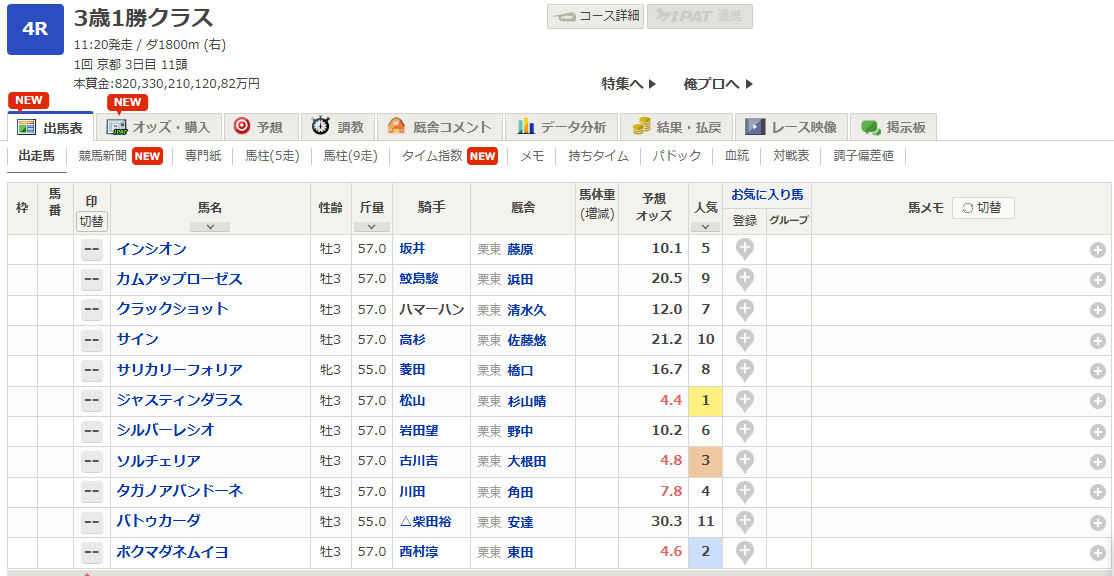Open 予想 tab
Viewport: 1114px width, 576px height.
[261, 127]
